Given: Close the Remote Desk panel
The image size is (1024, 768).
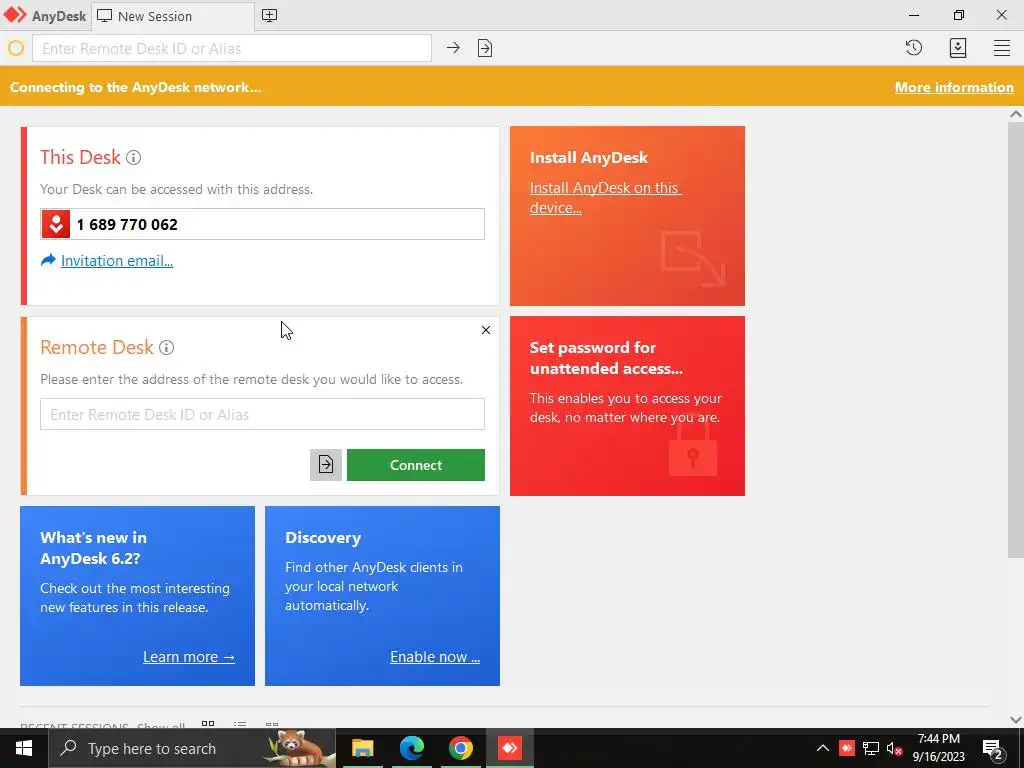Looking at the screenshot, I should pyautogui.click(x=485, y=330).
